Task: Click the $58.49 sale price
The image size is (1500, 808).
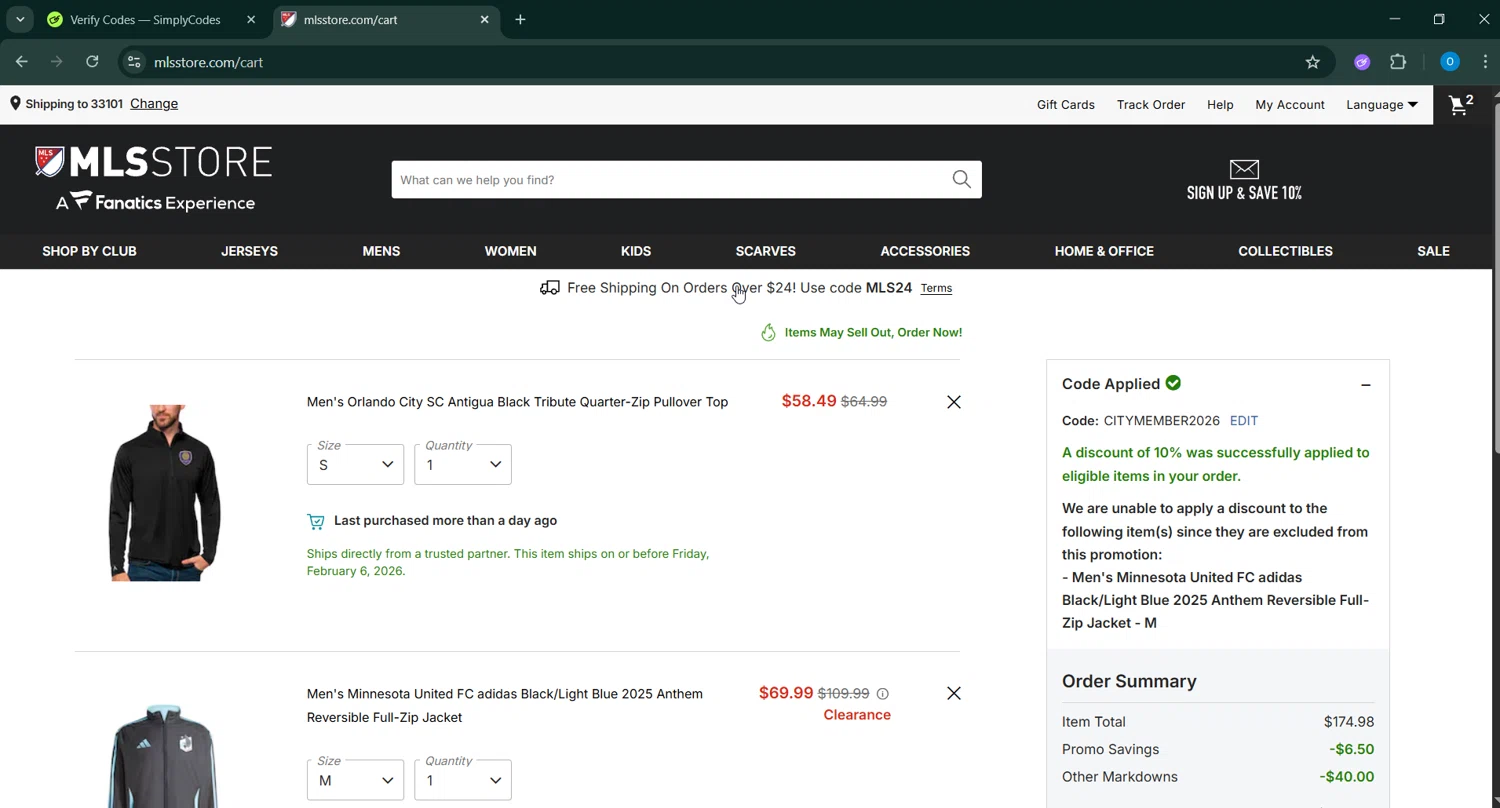Action: coord(809,401)
